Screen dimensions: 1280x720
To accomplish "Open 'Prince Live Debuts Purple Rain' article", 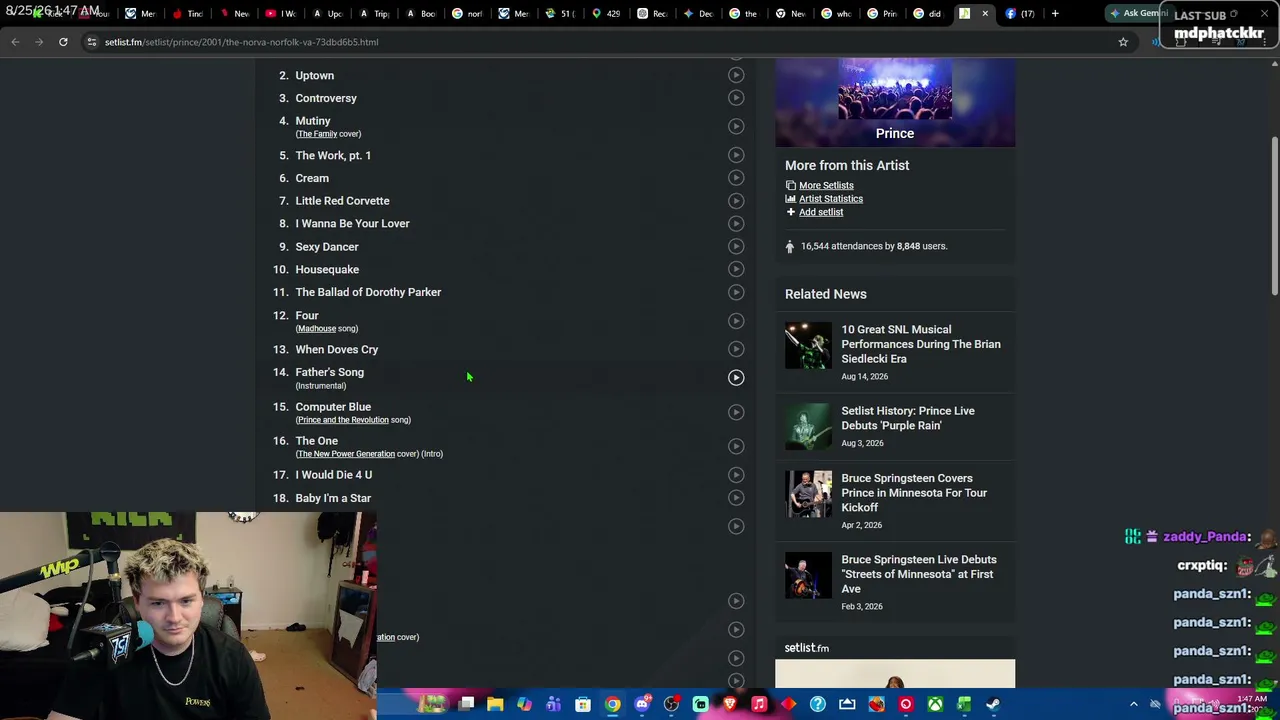I will point(908,418).
